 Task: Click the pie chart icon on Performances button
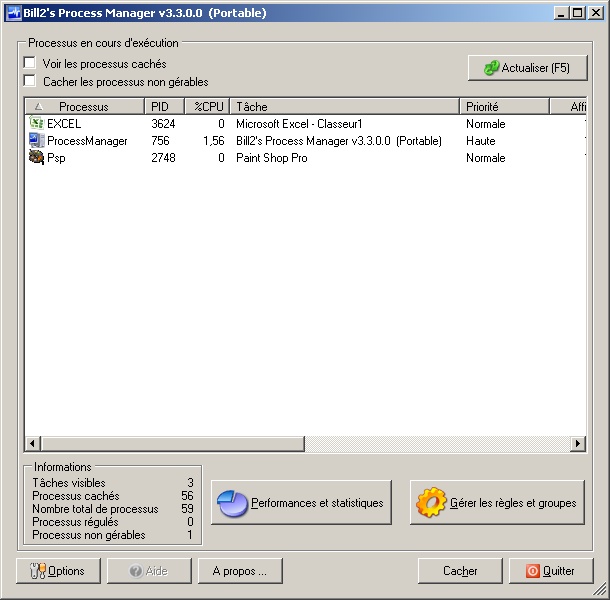coord(232,504)
